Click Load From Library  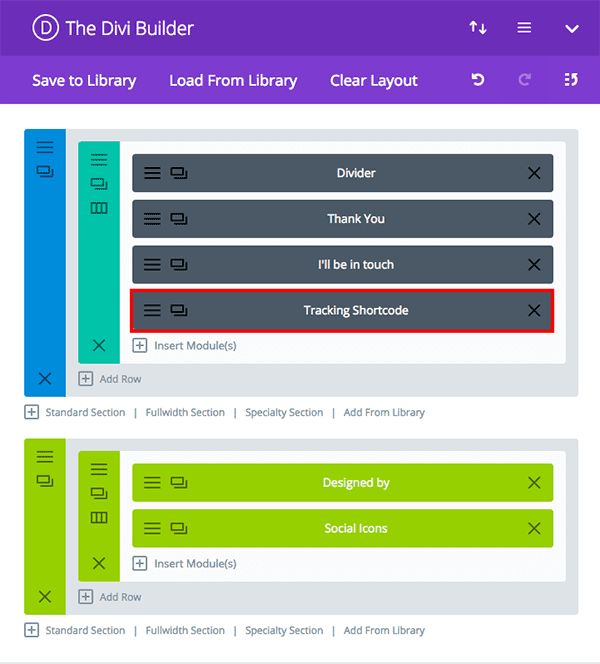[233, 81]
